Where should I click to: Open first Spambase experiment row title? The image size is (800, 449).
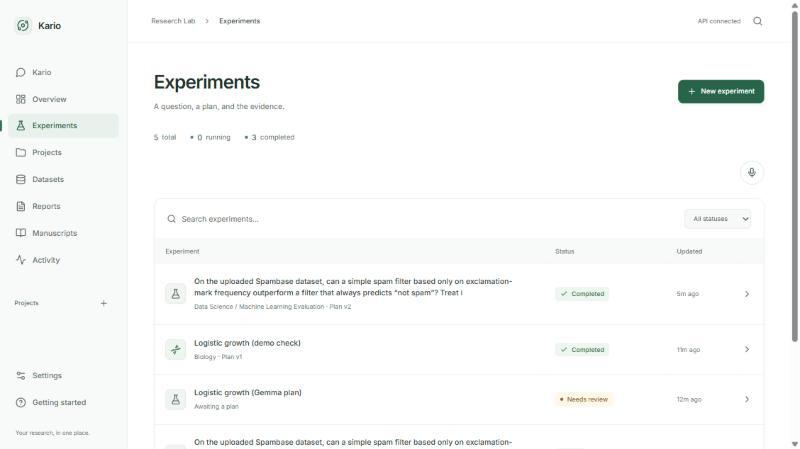click(x=353, y=287)
